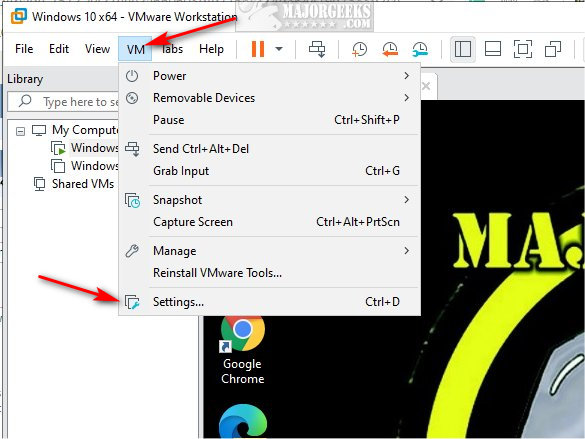
Task: Close the open VM menu
Action: [135, 49]
